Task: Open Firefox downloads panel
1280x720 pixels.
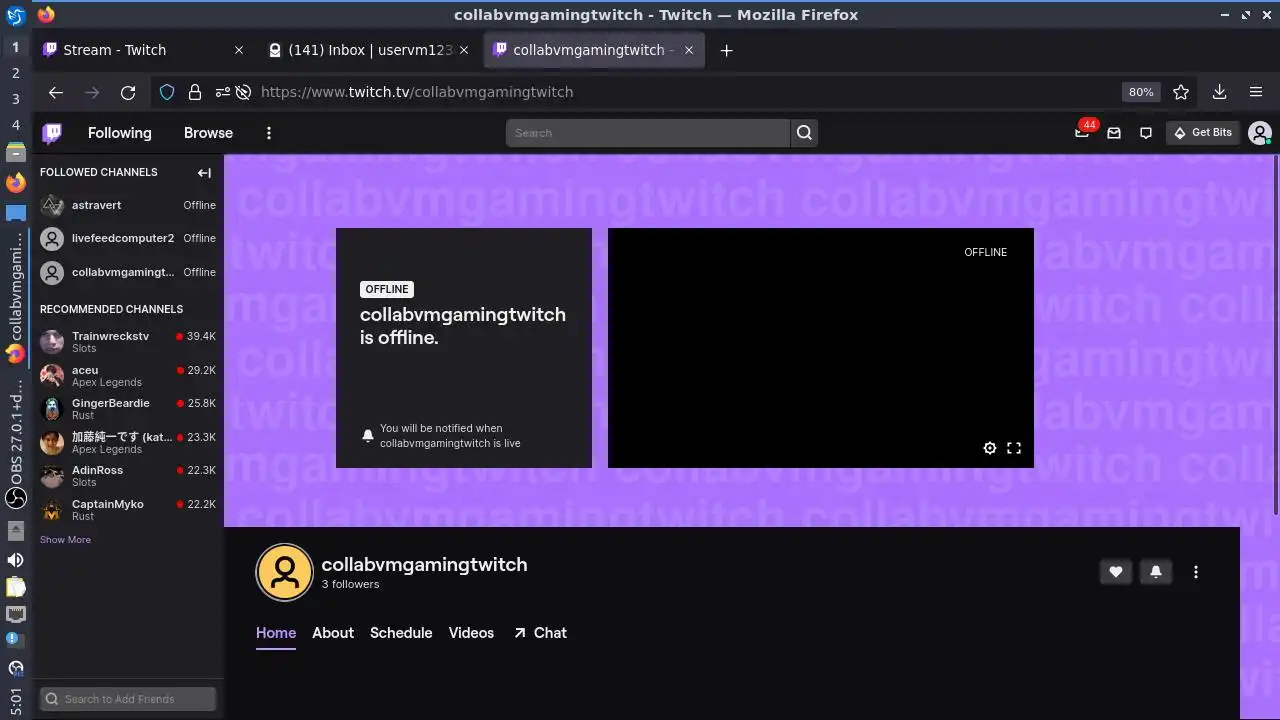Action: (1219, 92)
